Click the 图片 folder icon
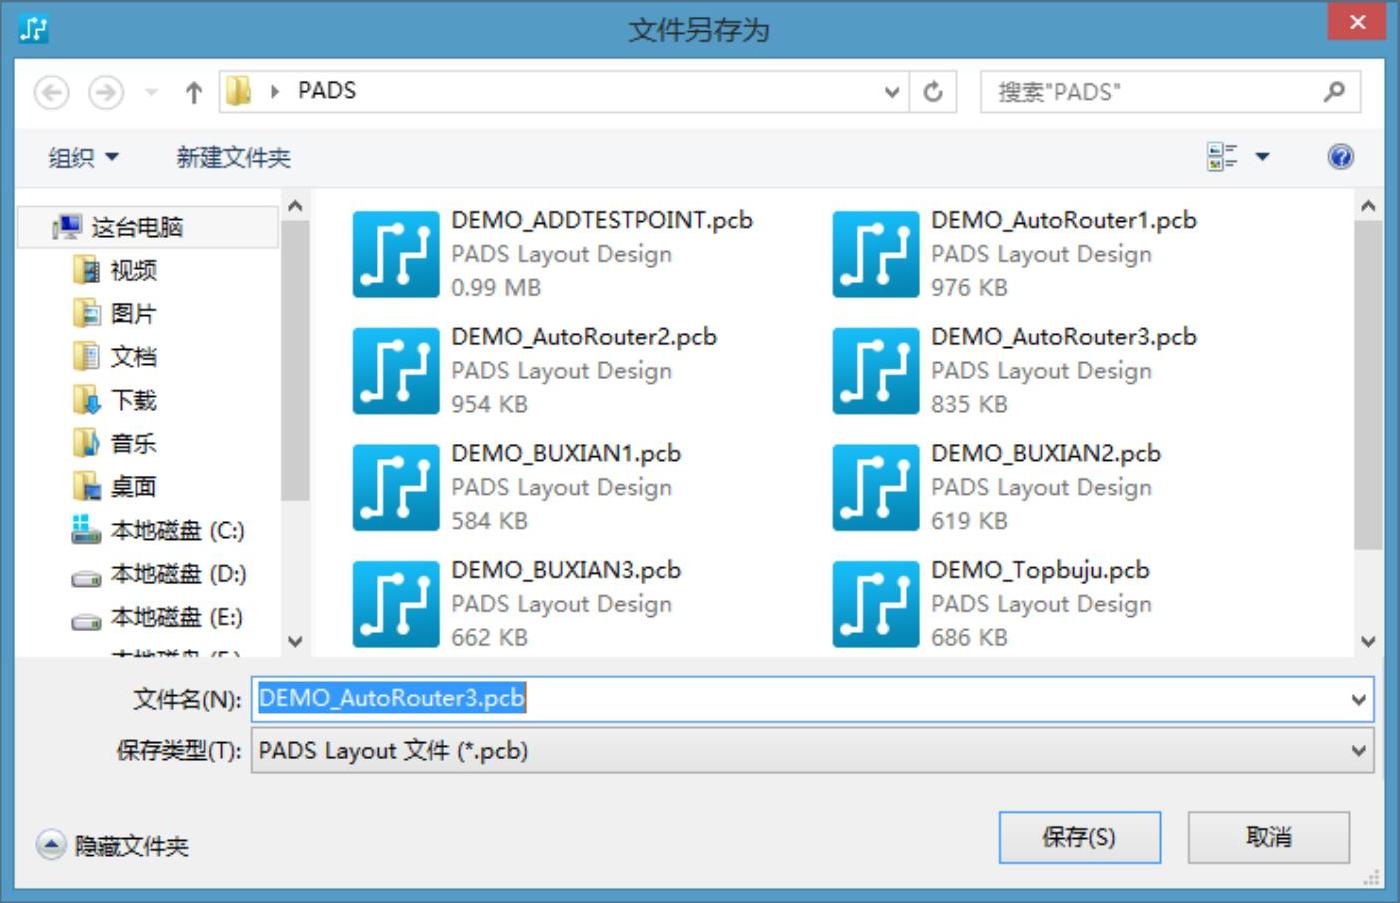 87,314
